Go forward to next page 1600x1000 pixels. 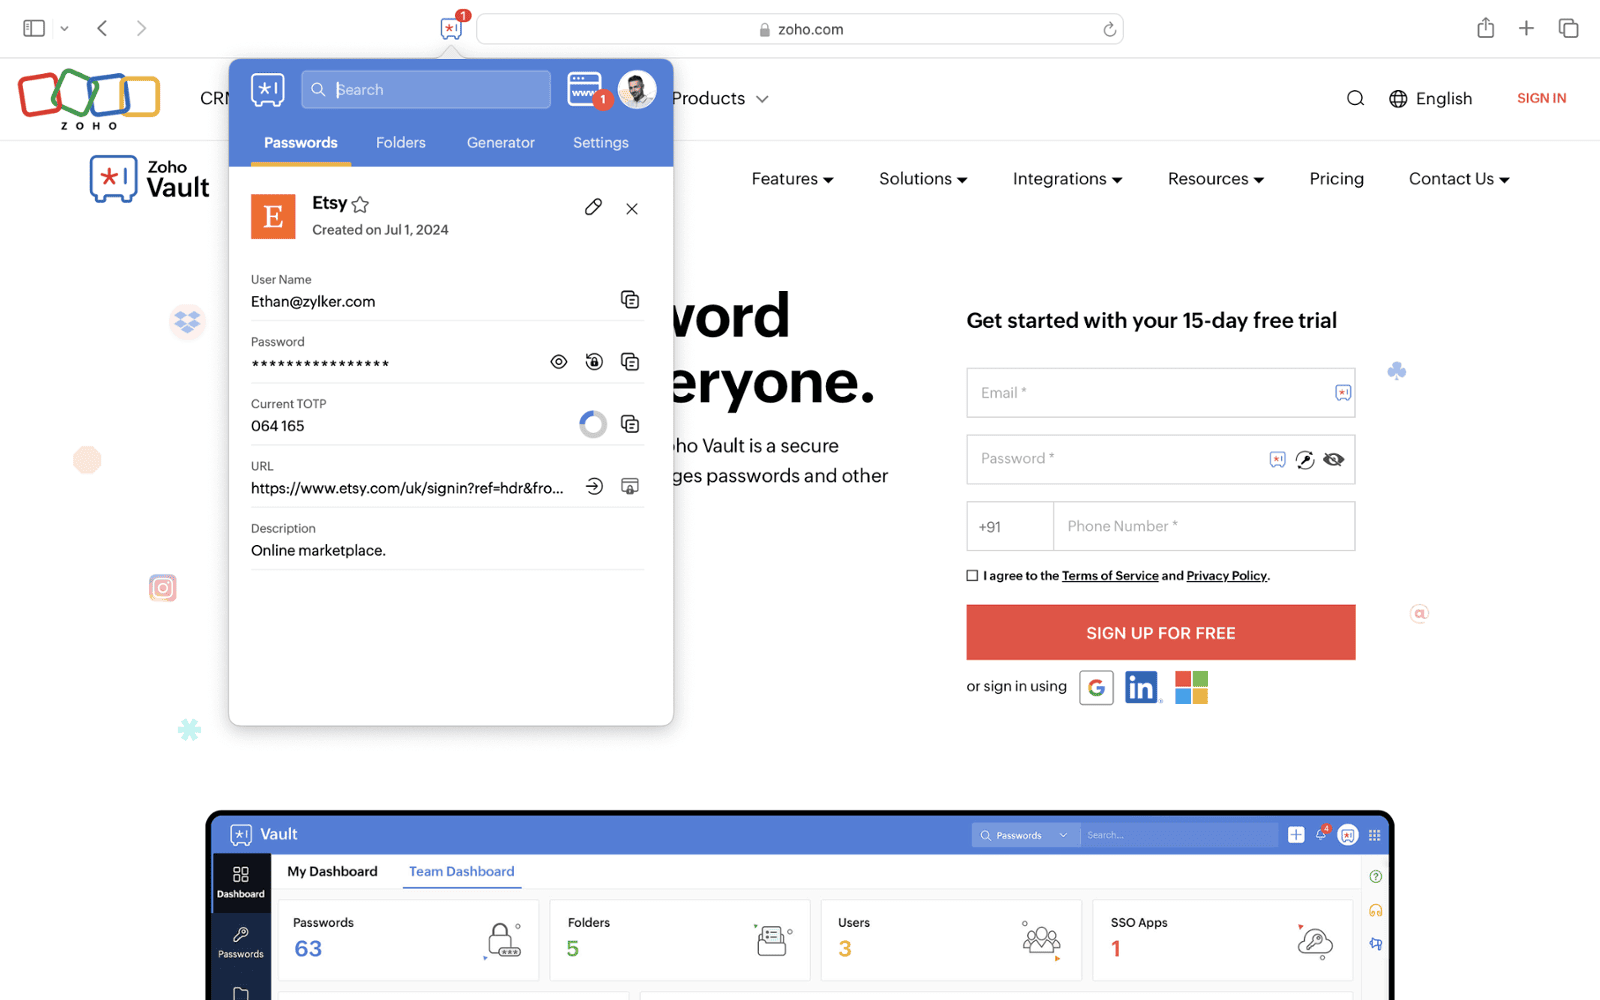click(x=141, y=28)
